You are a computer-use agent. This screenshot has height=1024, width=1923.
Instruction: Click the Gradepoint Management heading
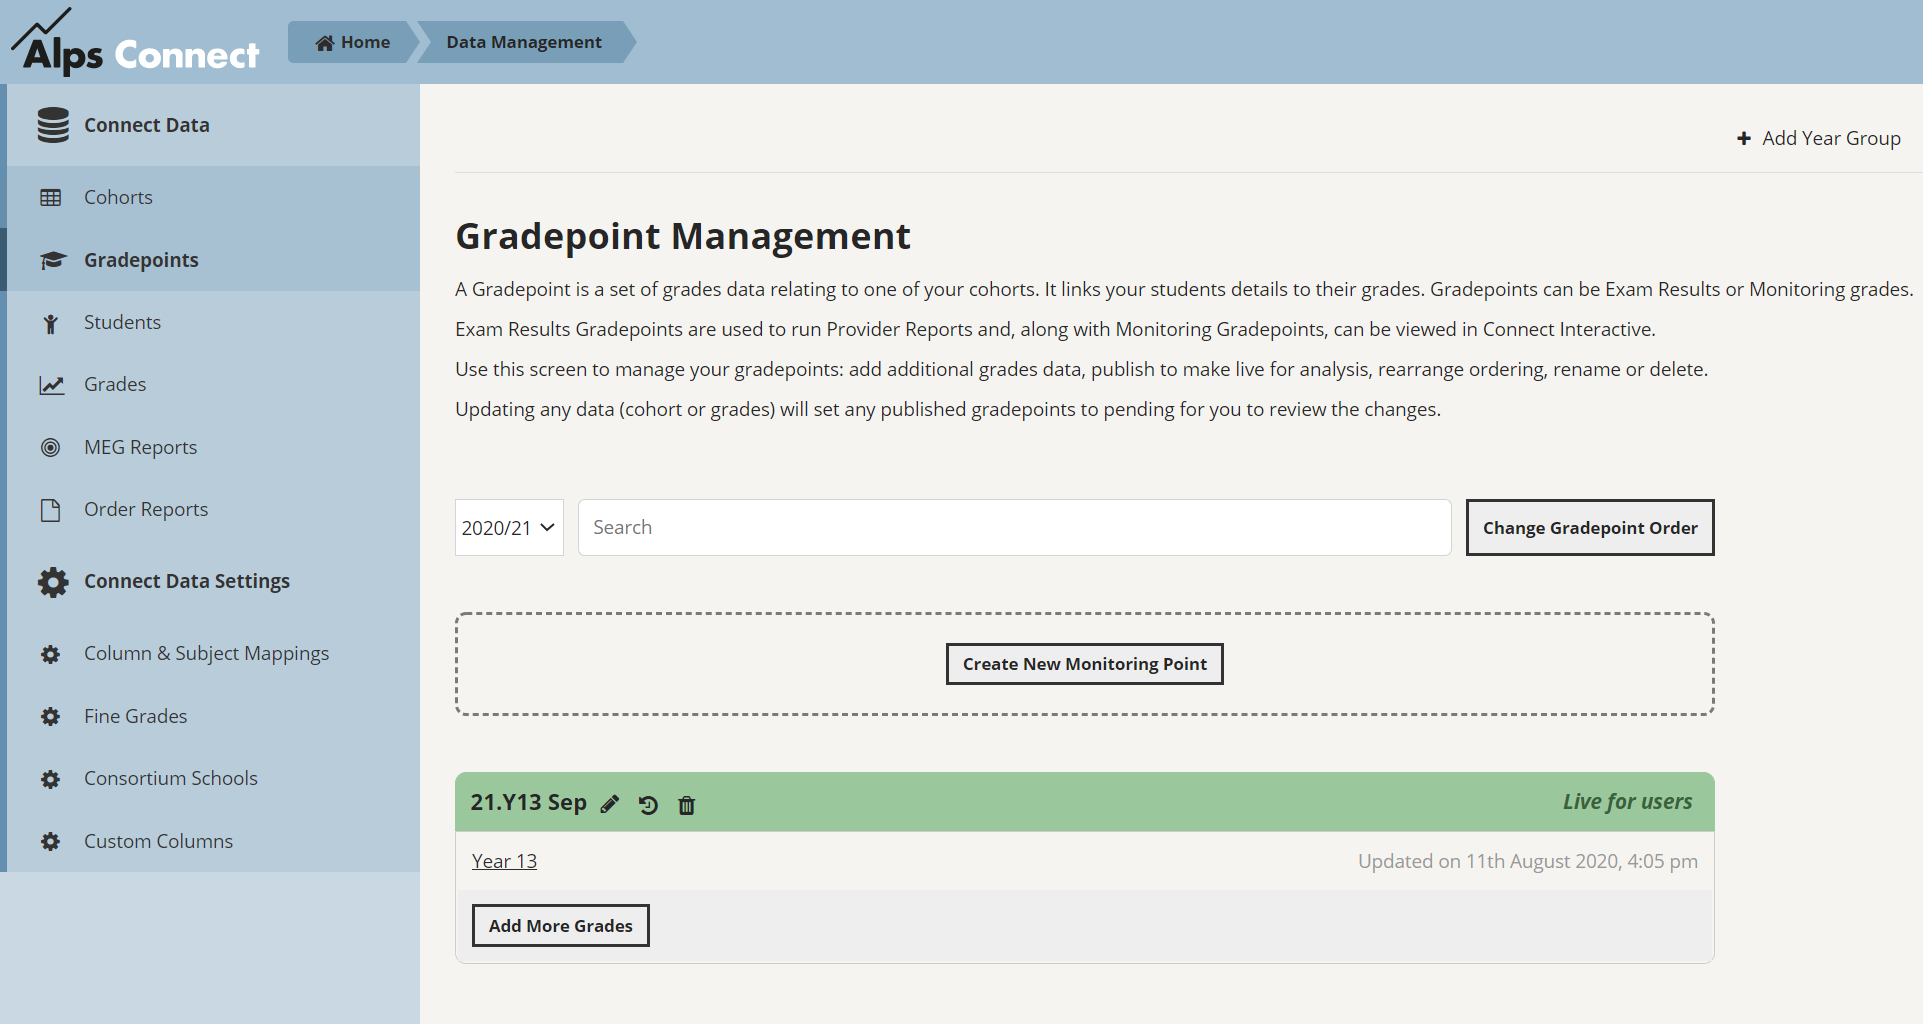[683, 236]
